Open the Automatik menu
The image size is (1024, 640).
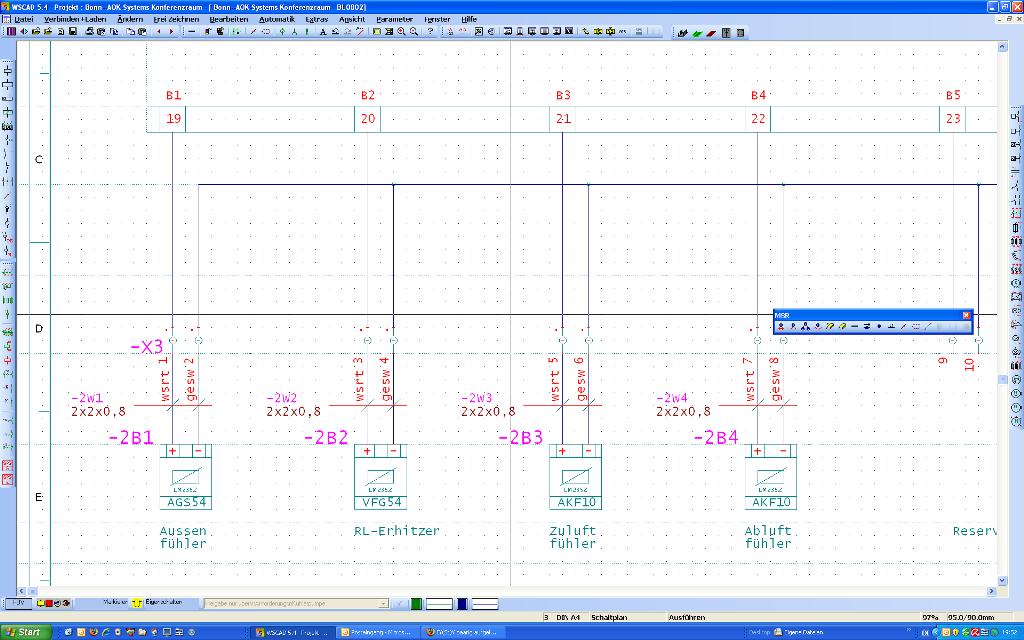click(277, 20)
